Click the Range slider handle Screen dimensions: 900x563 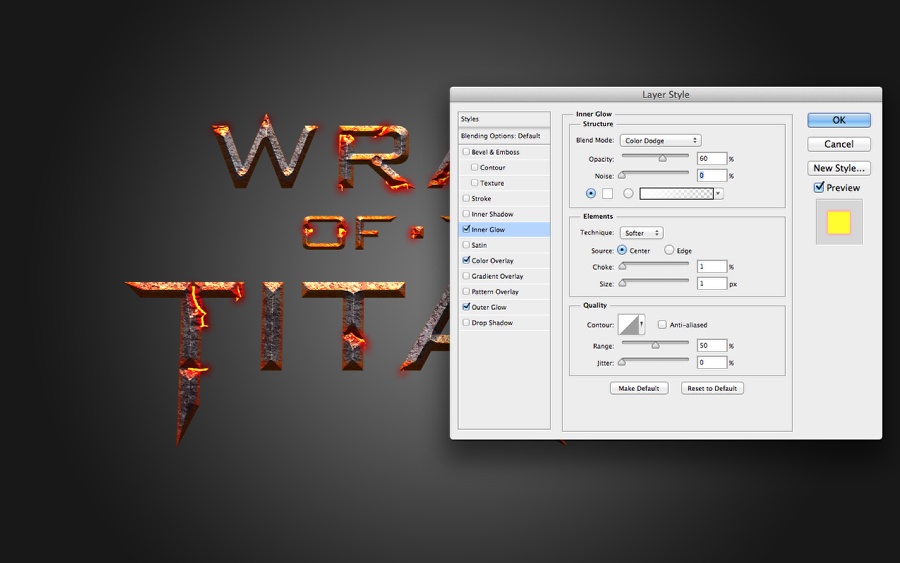coord(655,345)
